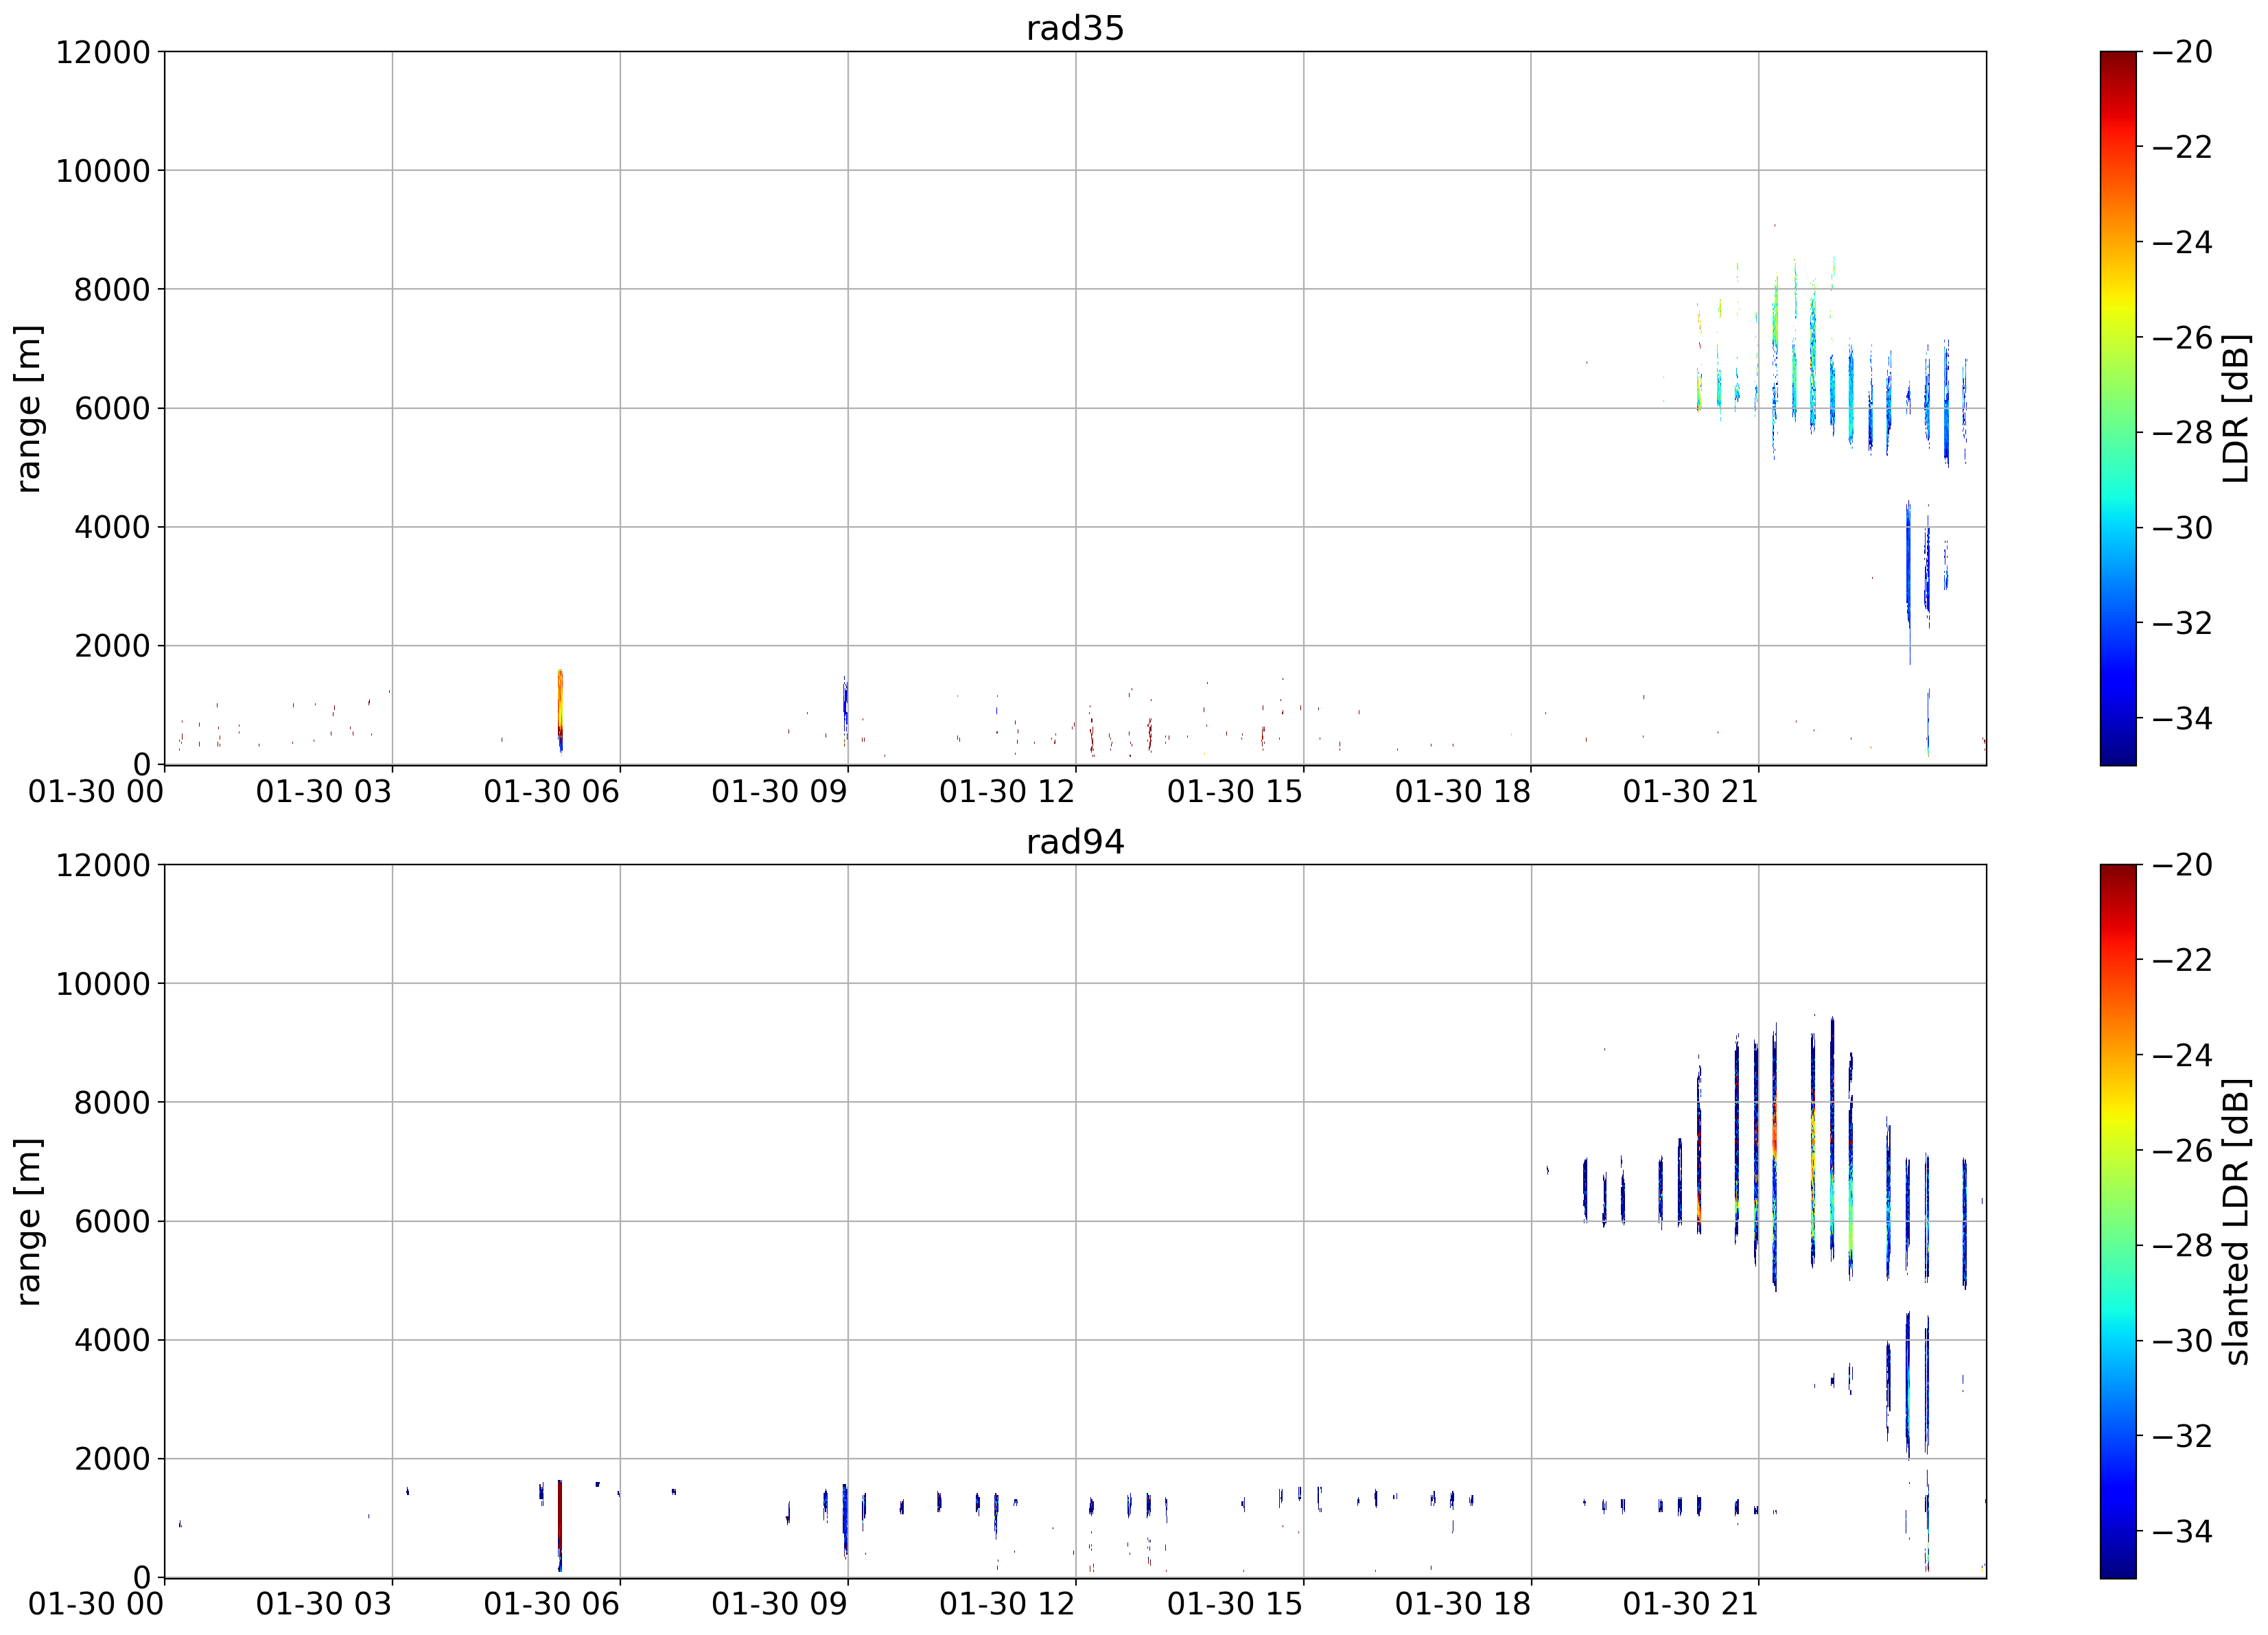The height and width of the screenshot is (1635, 2268).
Task: Click 01-30 18 x-tick under rad94 plot
Action: [1463, 1605]
